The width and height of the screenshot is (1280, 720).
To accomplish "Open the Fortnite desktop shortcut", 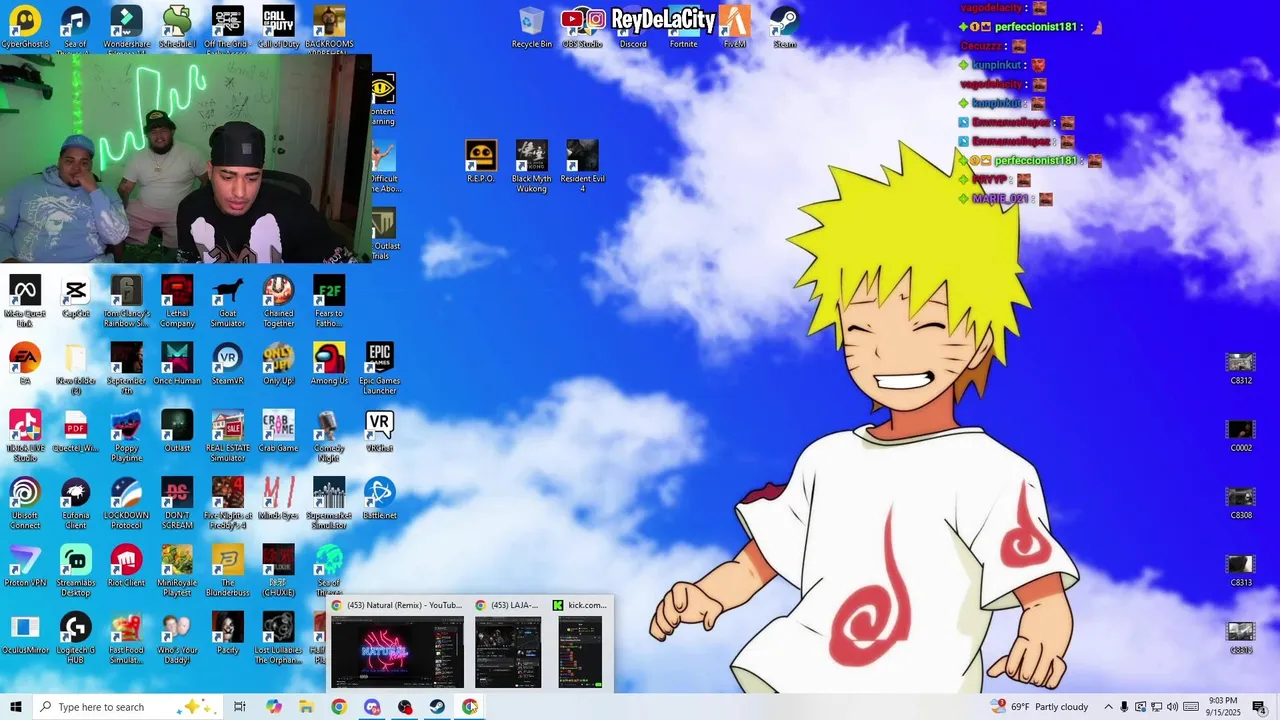I will [684, 27].
